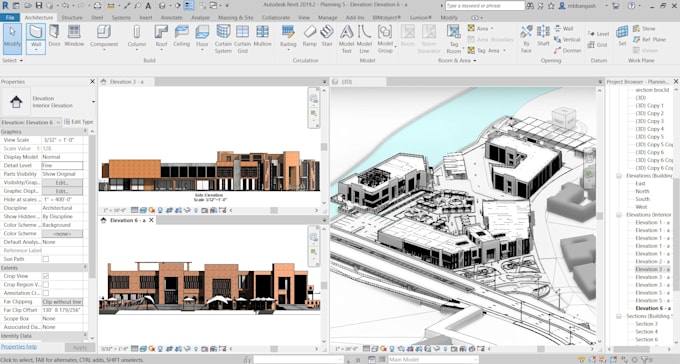The width and height of the screenshot is (680, 364).
Task: Open the Select panel dropdown
Action: (13, 60)
